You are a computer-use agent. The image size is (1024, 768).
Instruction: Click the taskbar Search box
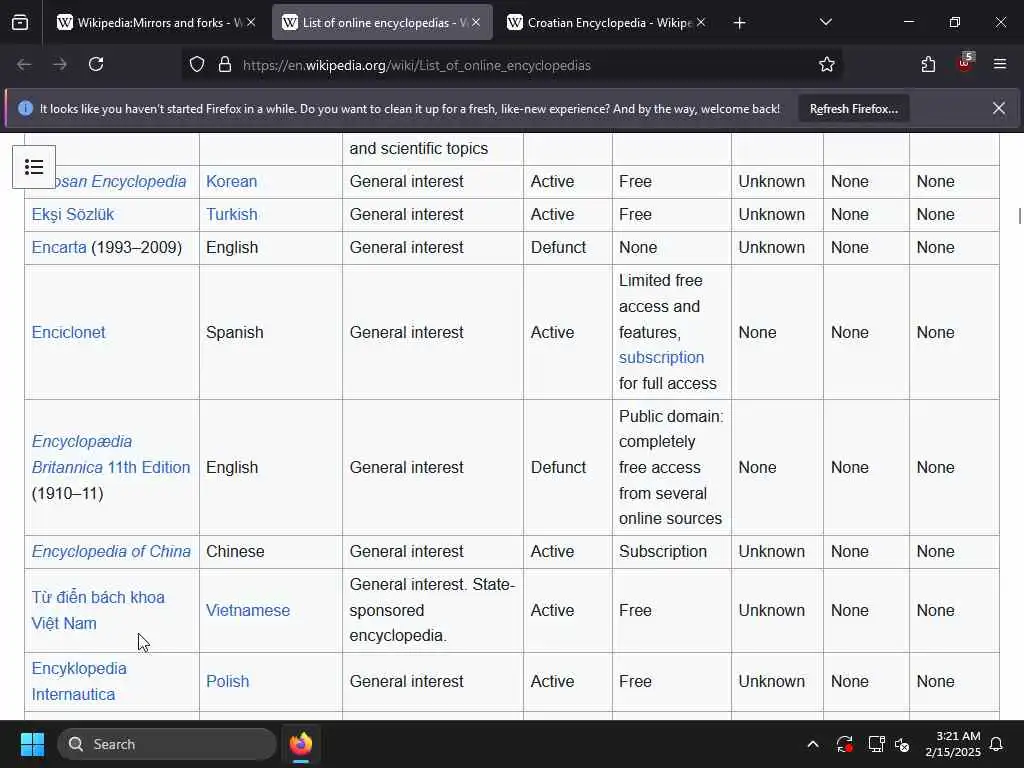point(167,744)
